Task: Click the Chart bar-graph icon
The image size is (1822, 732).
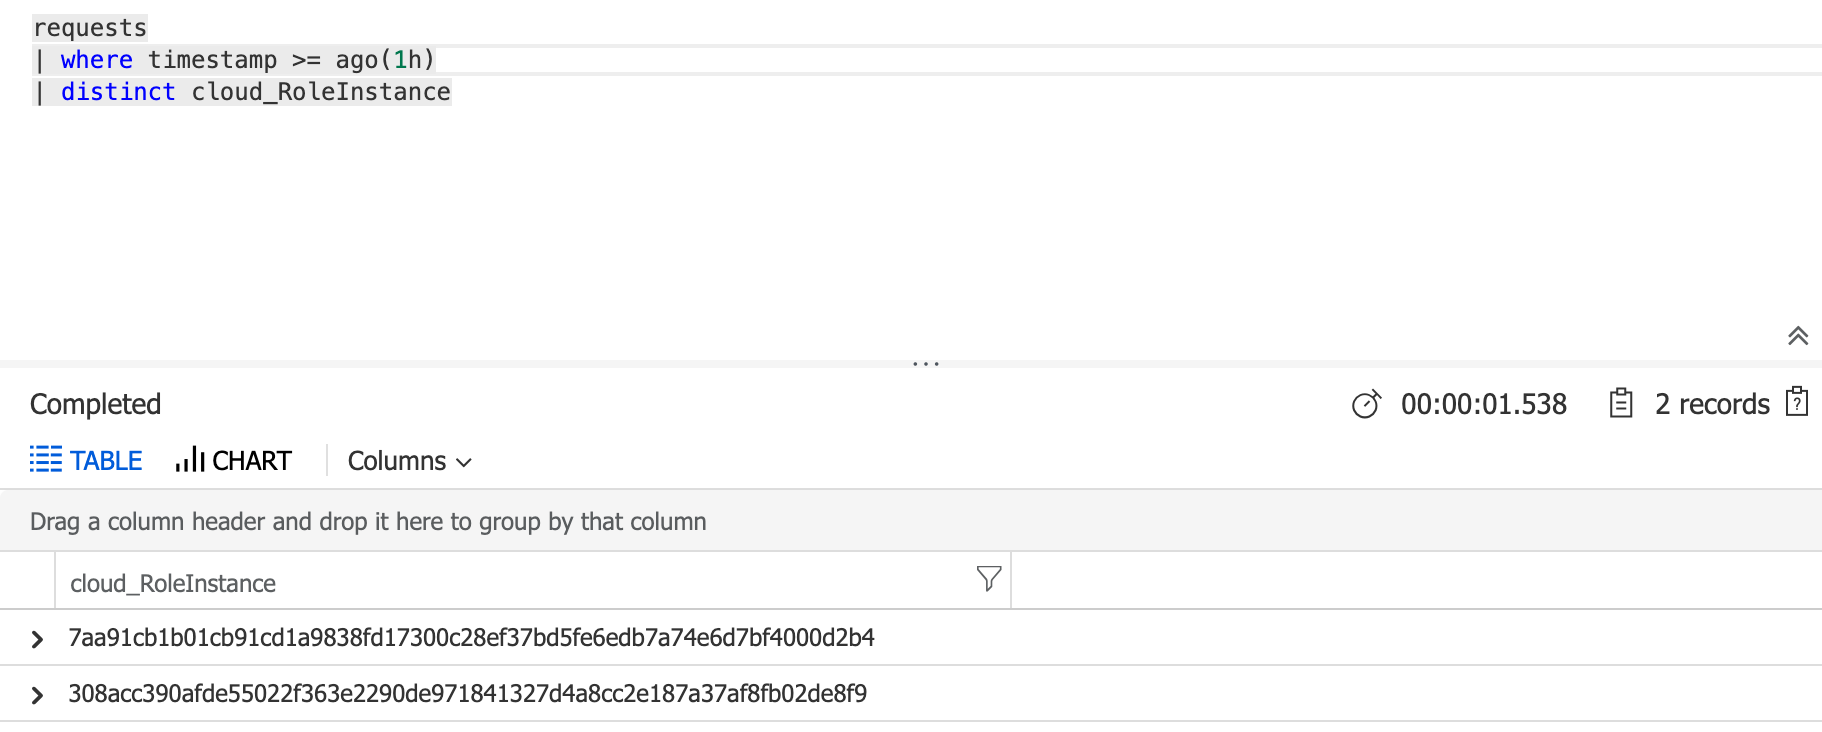Action: click(190, 460)
